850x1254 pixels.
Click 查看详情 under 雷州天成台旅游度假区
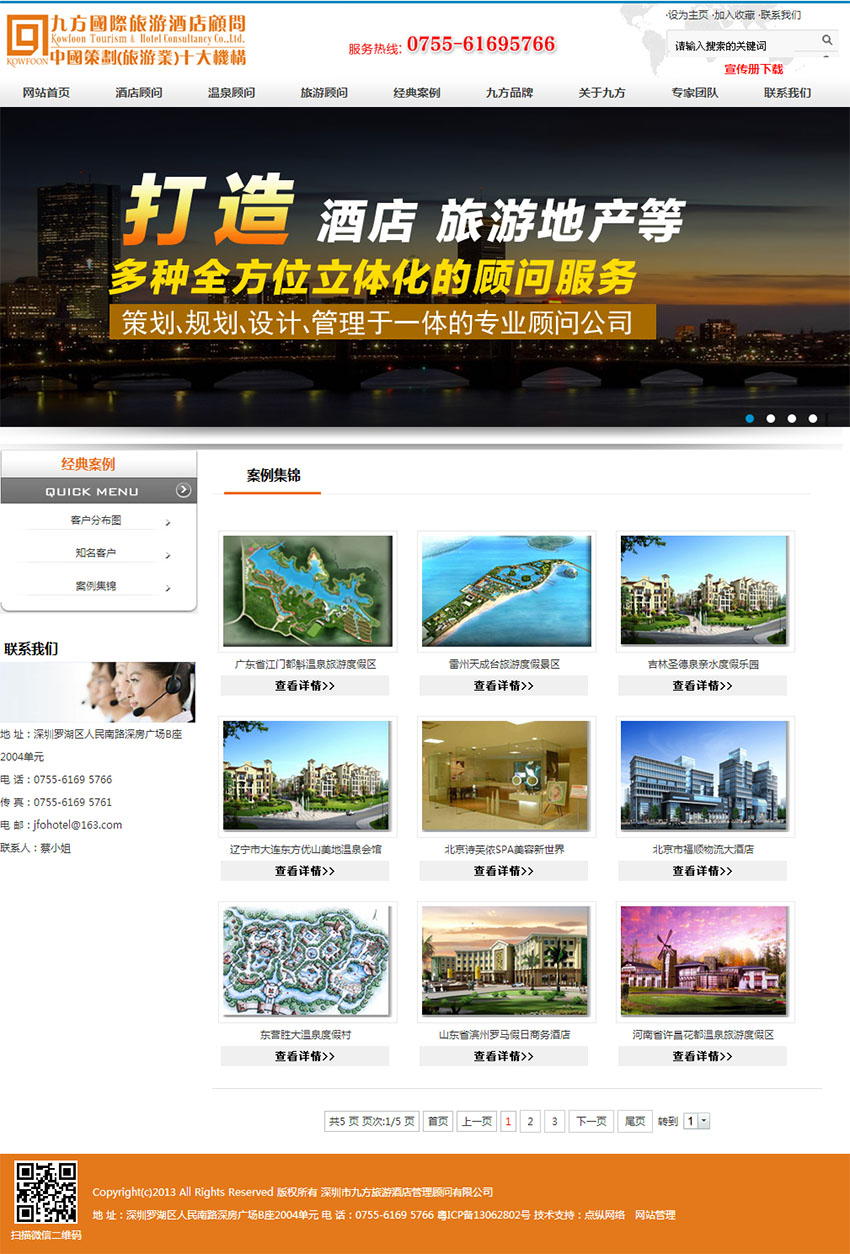(x=503, y=686)
